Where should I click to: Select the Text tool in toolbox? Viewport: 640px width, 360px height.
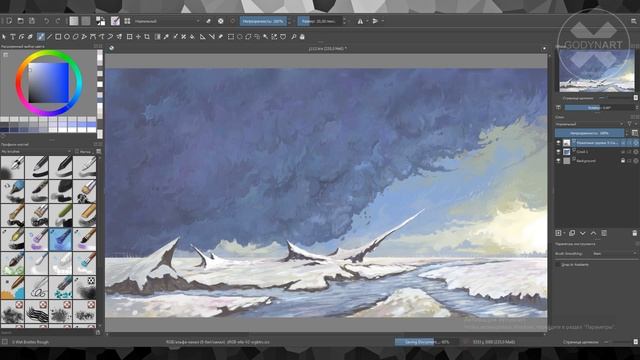click(x=13, y=37)
